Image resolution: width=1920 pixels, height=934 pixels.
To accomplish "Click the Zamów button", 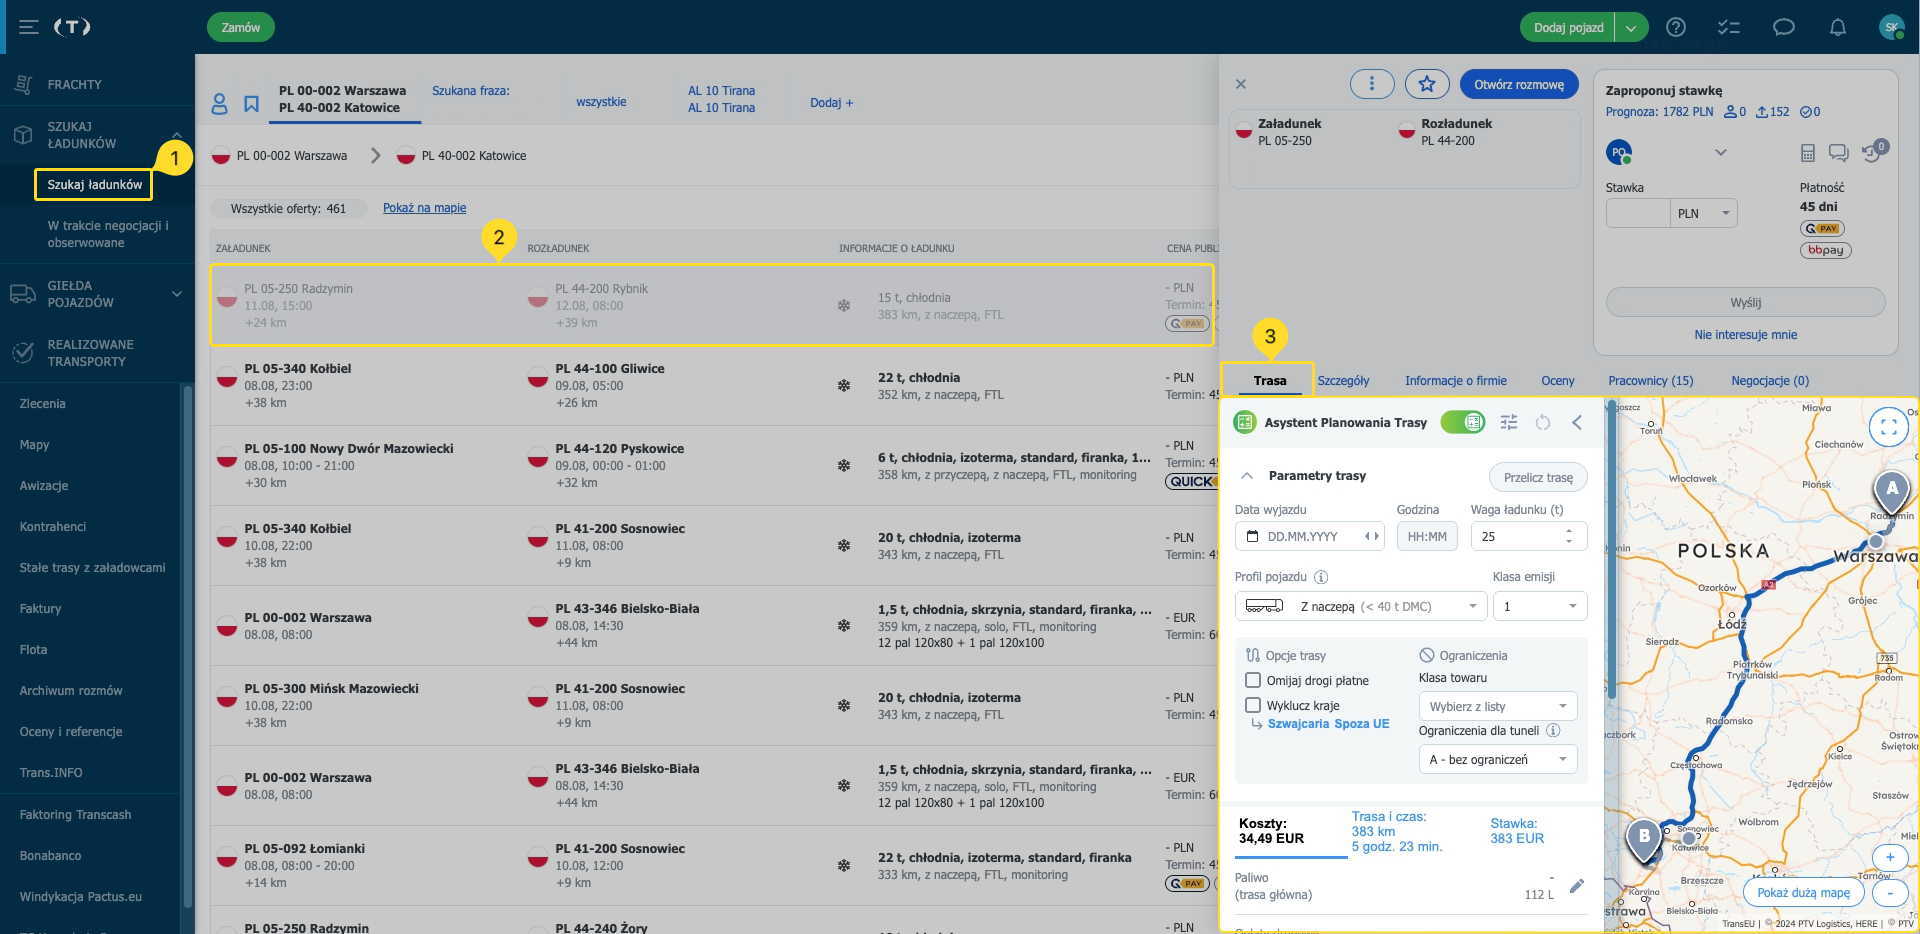I will (241, 27).
